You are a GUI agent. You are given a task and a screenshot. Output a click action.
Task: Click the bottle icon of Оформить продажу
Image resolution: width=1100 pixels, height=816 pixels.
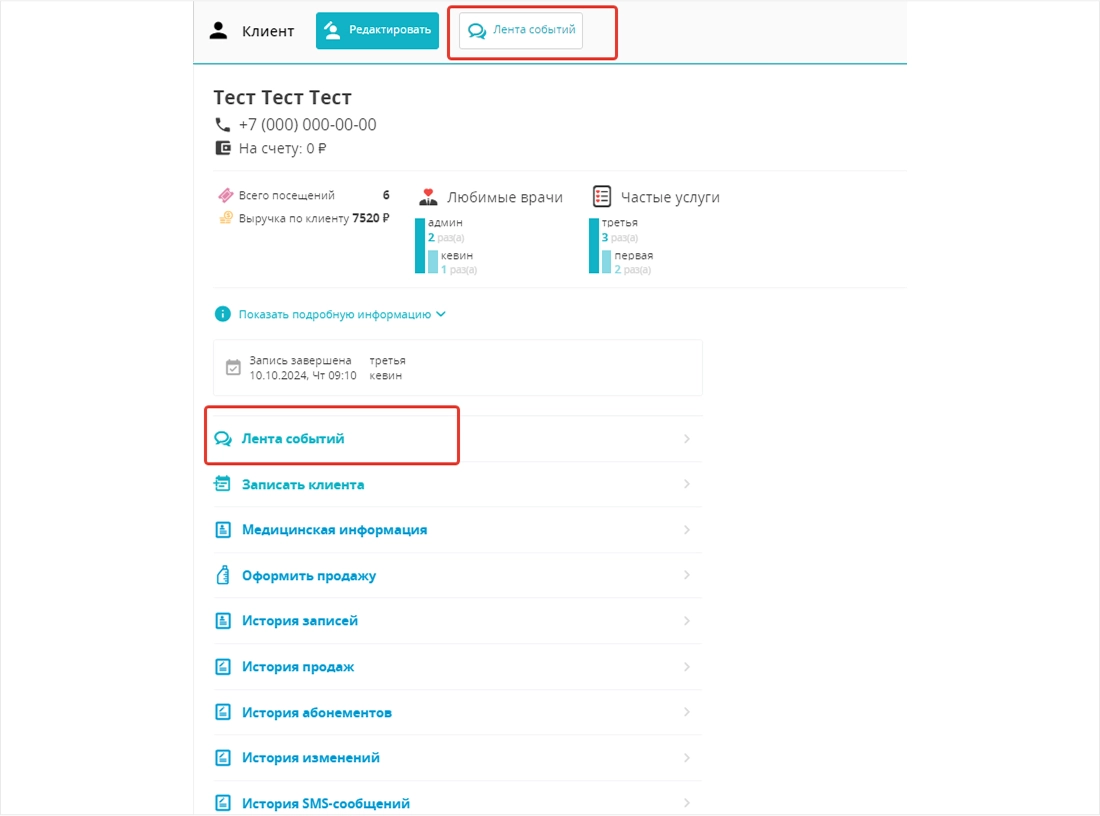(223, 575)
